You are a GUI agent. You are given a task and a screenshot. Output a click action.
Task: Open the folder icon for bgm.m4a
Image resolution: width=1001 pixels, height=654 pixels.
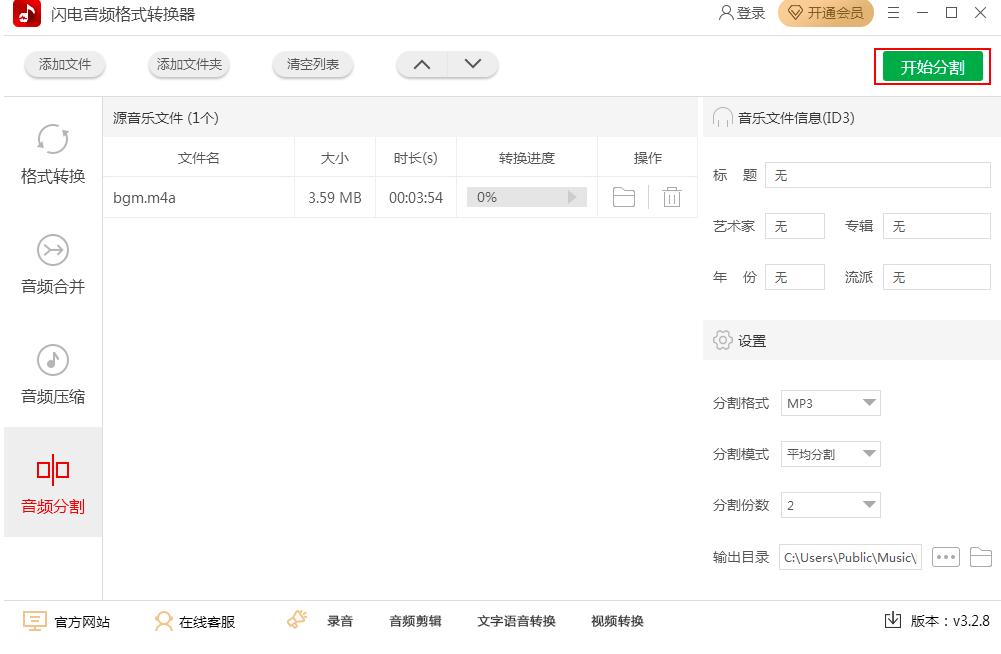click(623, 197)
